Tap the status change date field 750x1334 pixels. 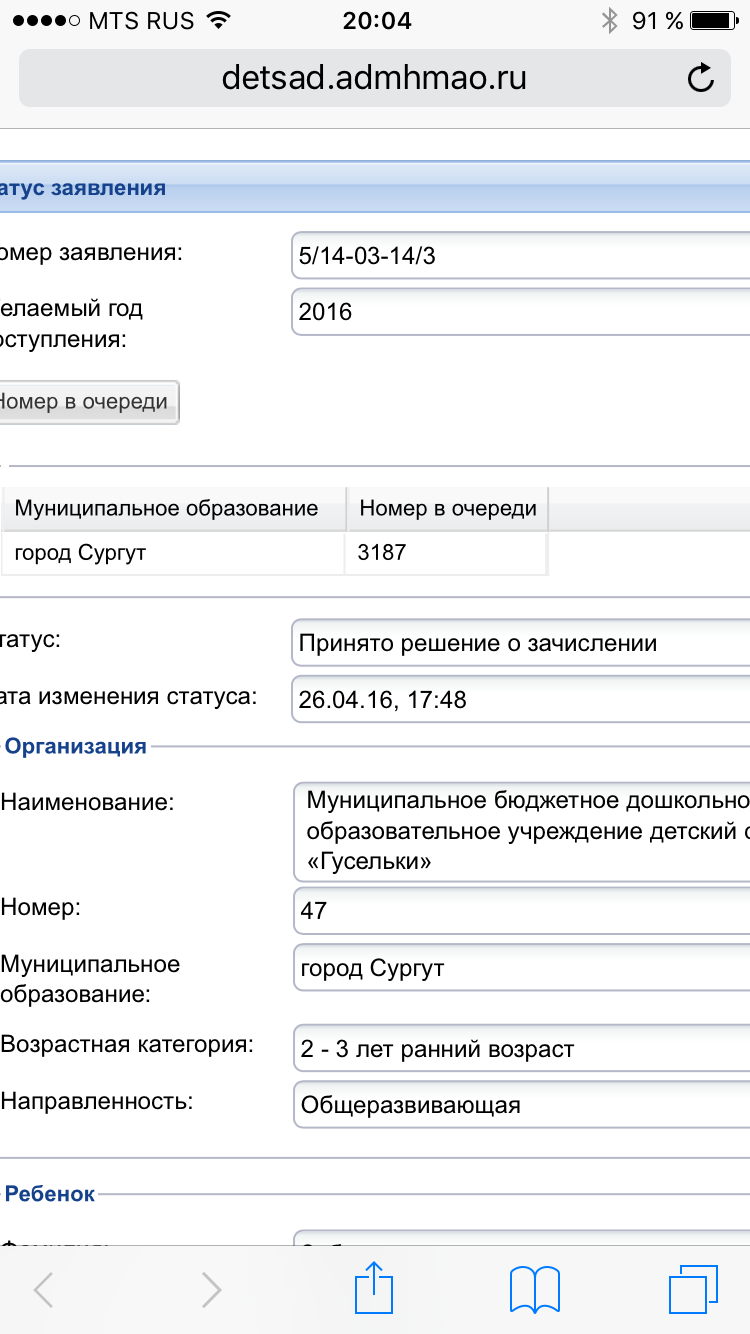[520, 700]
